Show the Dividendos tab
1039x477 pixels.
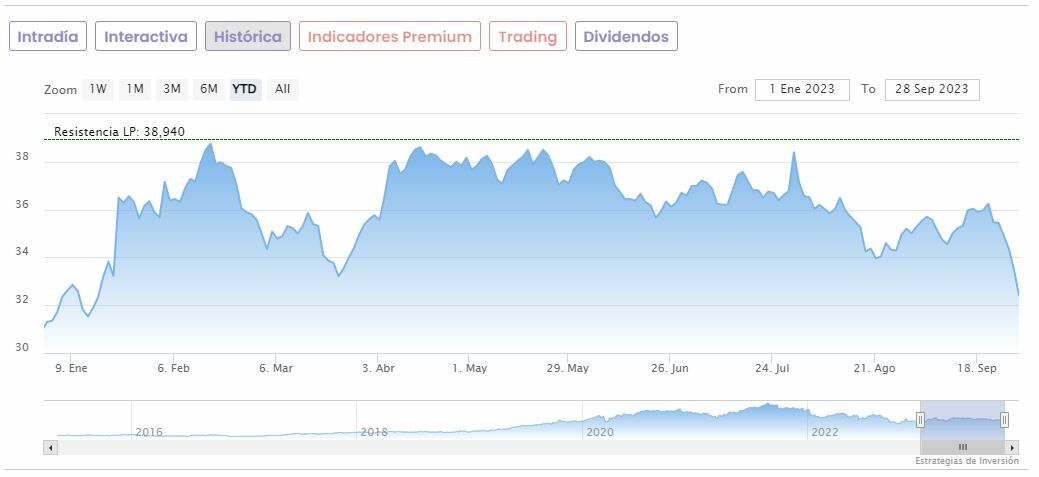626,37
